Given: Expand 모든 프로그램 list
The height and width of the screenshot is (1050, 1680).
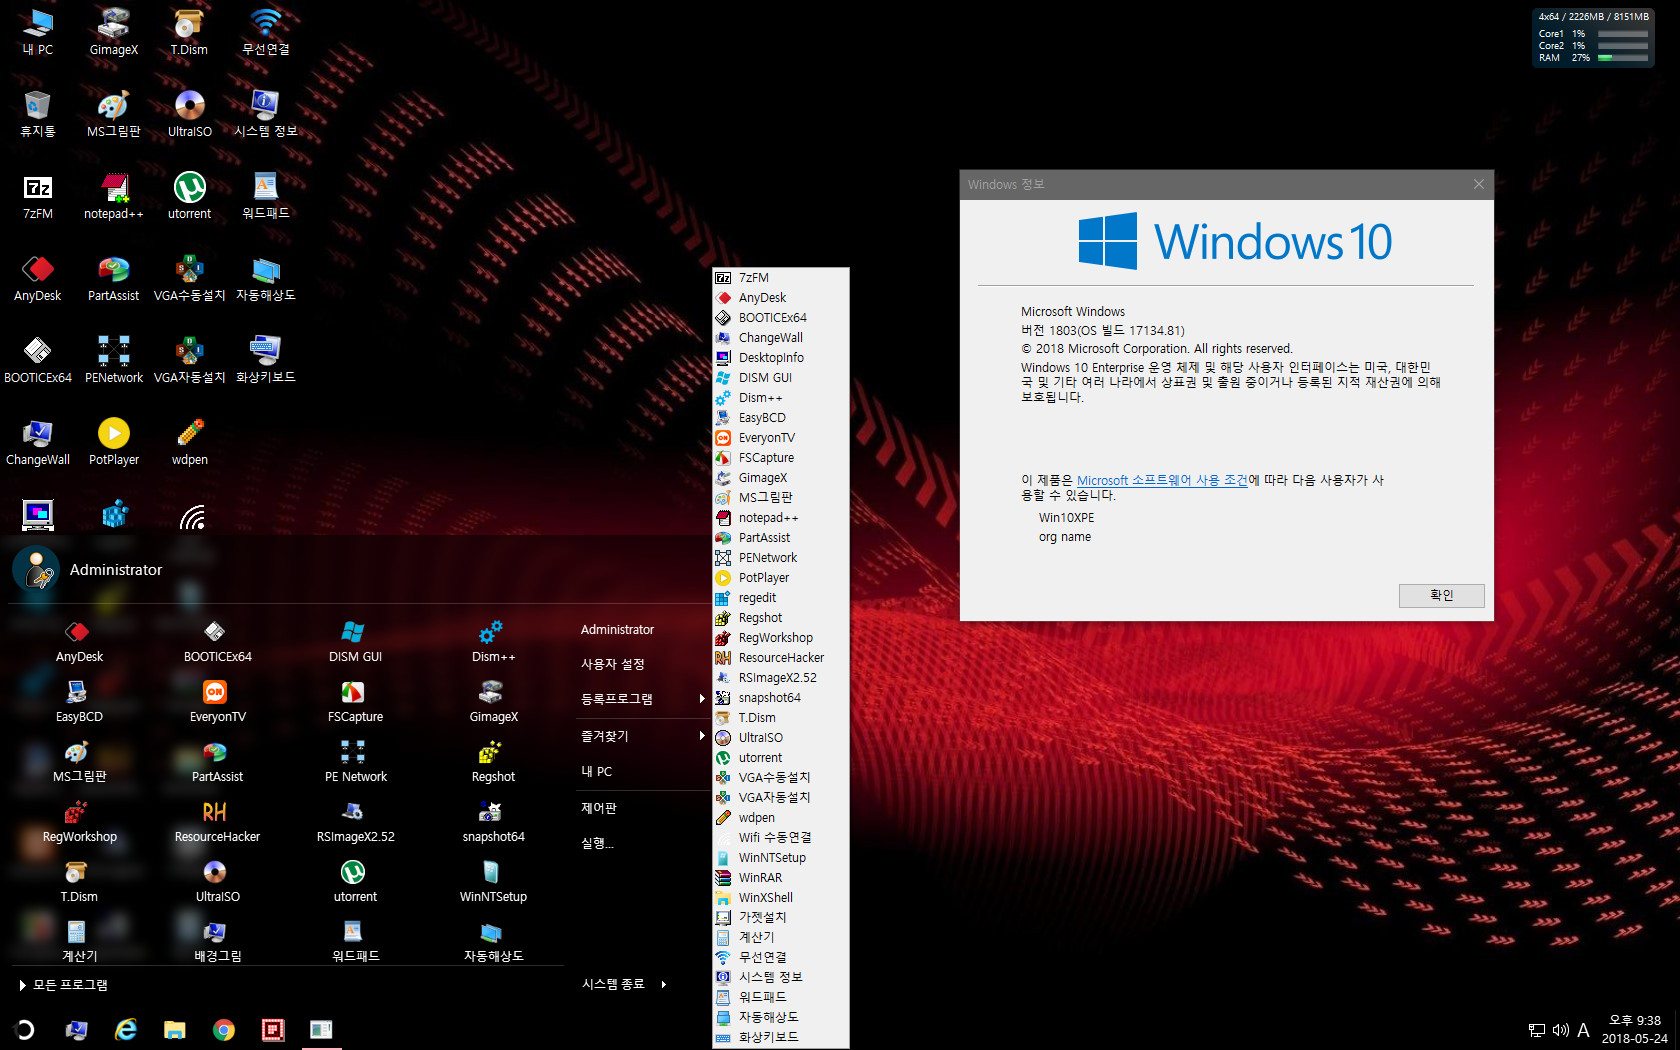Looking at the screenshot, I should click(63, 985).
